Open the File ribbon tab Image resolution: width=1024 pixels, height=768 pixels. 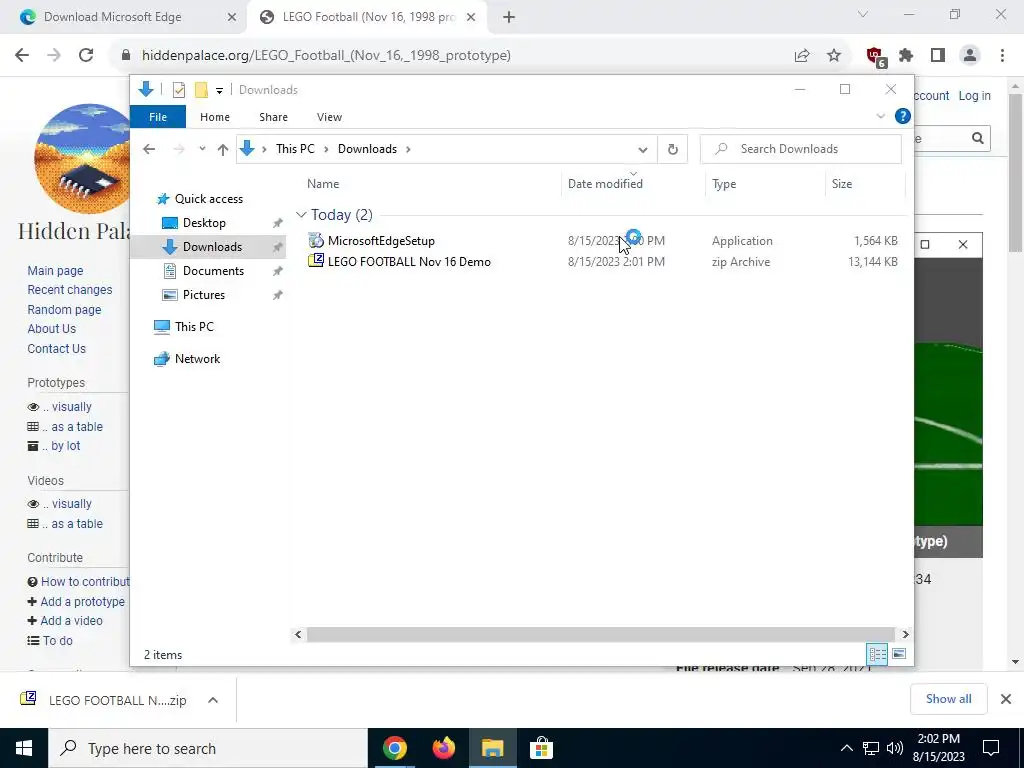158,117
